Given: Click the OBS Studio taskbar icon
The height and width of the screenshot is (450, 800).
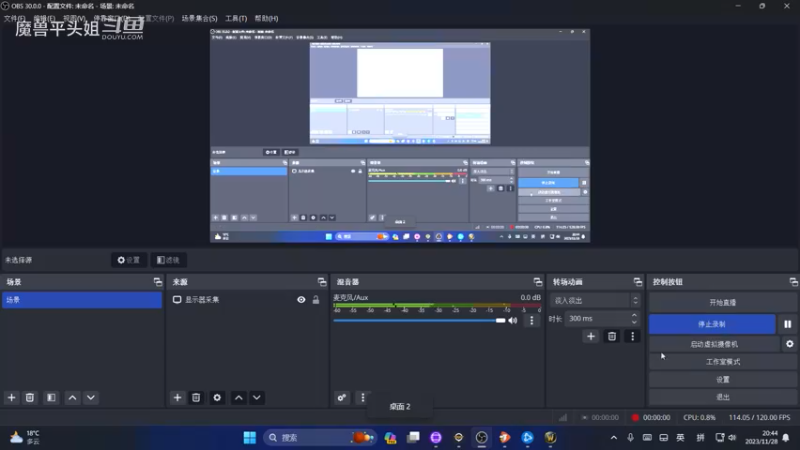Looking at the screenshot, I should [x=481, y=437].
